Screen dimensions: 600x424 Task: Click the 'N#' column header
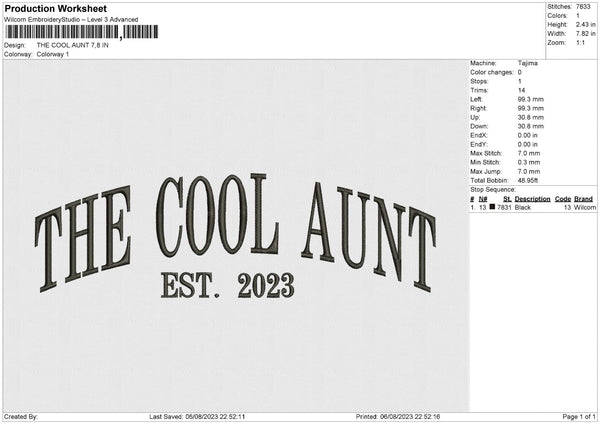pyautogui.click(x=483, y=199)
